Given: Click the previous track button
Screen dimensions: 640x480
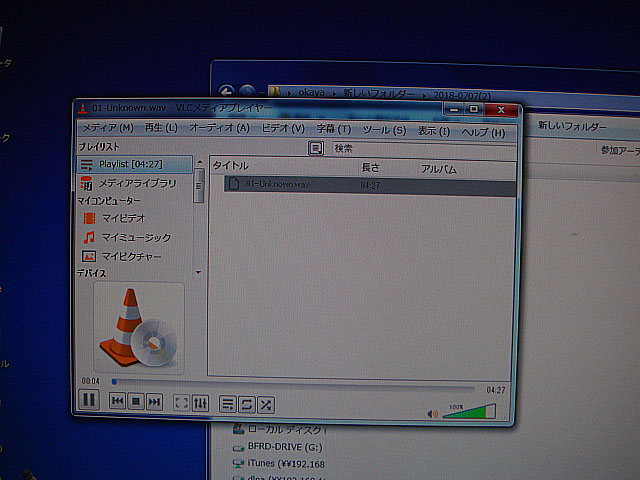Looking at the screenshot, I should [117, 401].
